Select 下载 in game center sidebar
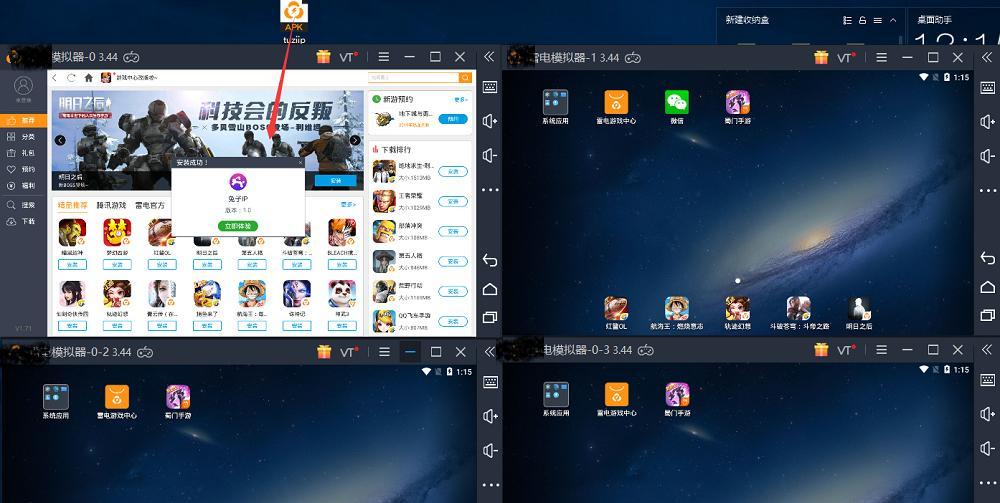The image size is (1000, 503). pyautogui.click(x=24, y=222)
